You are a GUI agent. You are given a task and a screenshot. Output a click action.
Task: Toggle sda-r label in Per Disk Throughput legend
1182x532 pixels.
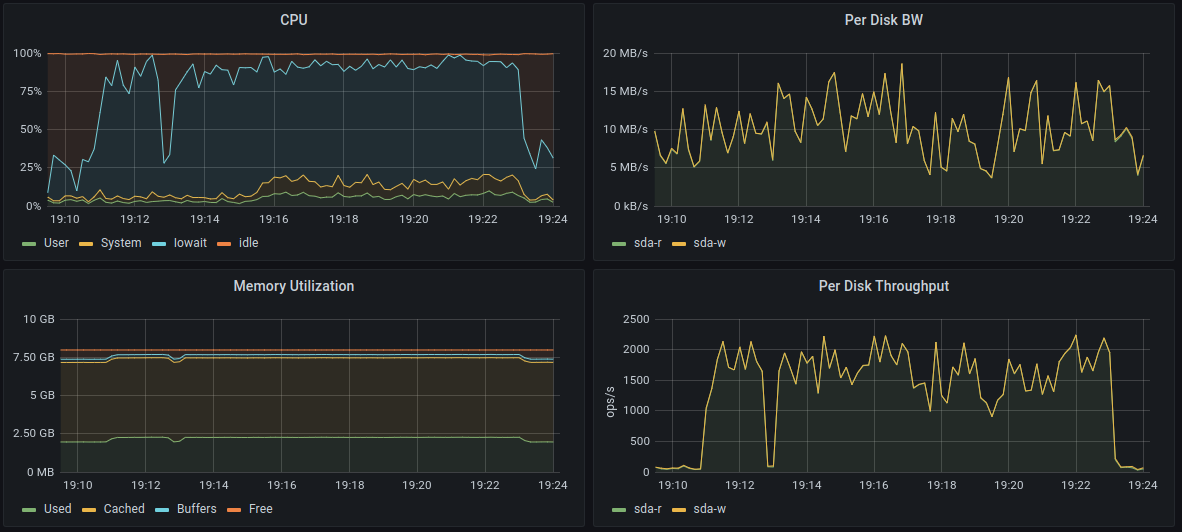(x=649, y=509)
